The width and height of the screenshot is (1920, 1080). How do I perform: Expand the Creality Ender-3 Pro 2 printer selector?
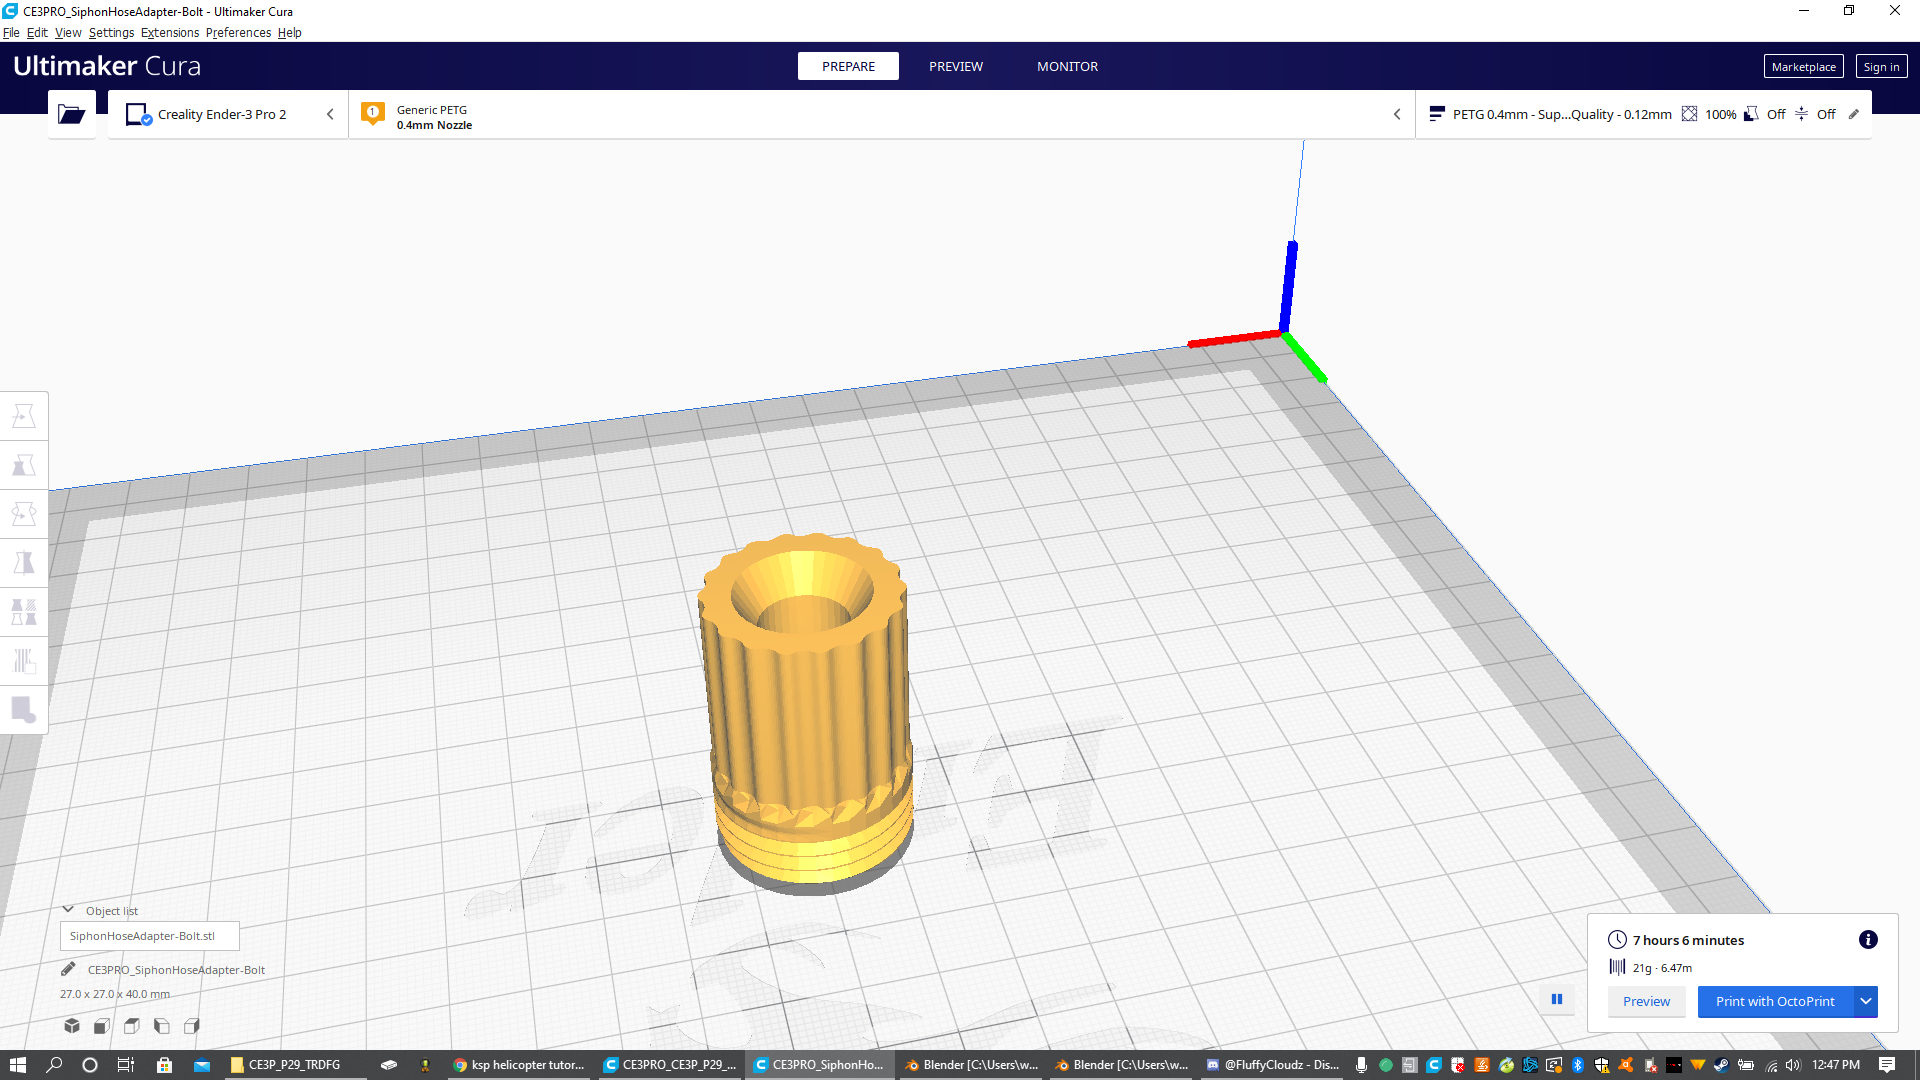coord(228,114)
